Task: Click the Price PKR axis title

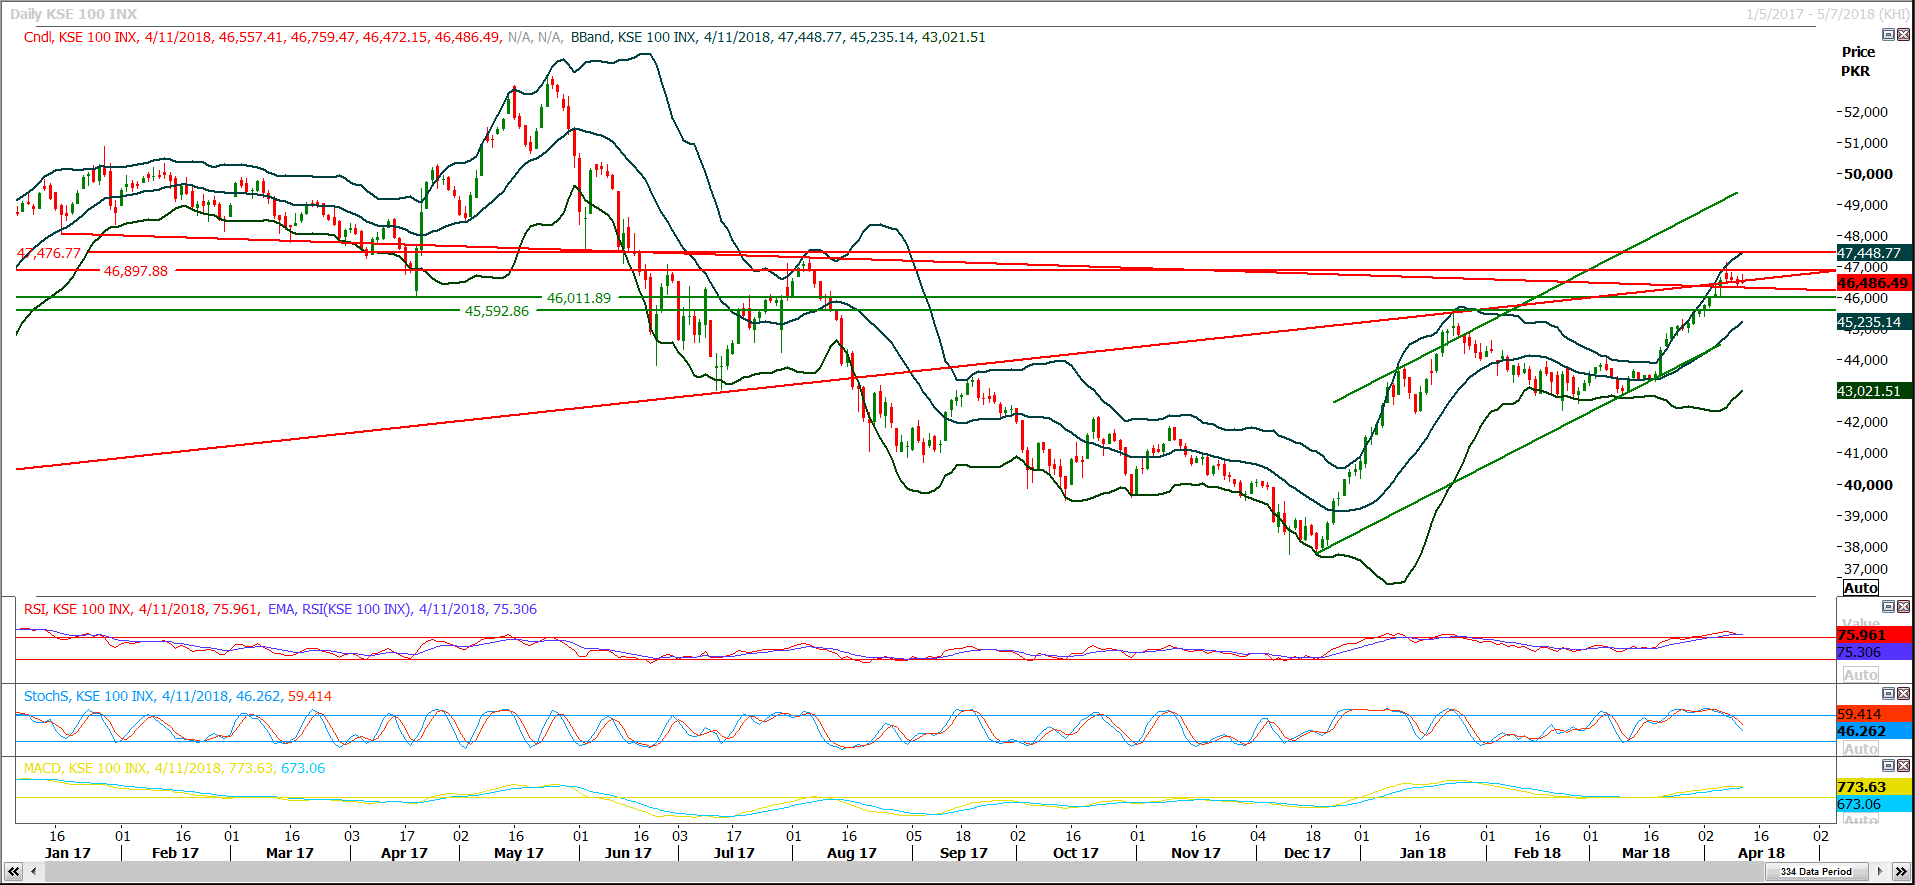Action: click(1857, 61)
